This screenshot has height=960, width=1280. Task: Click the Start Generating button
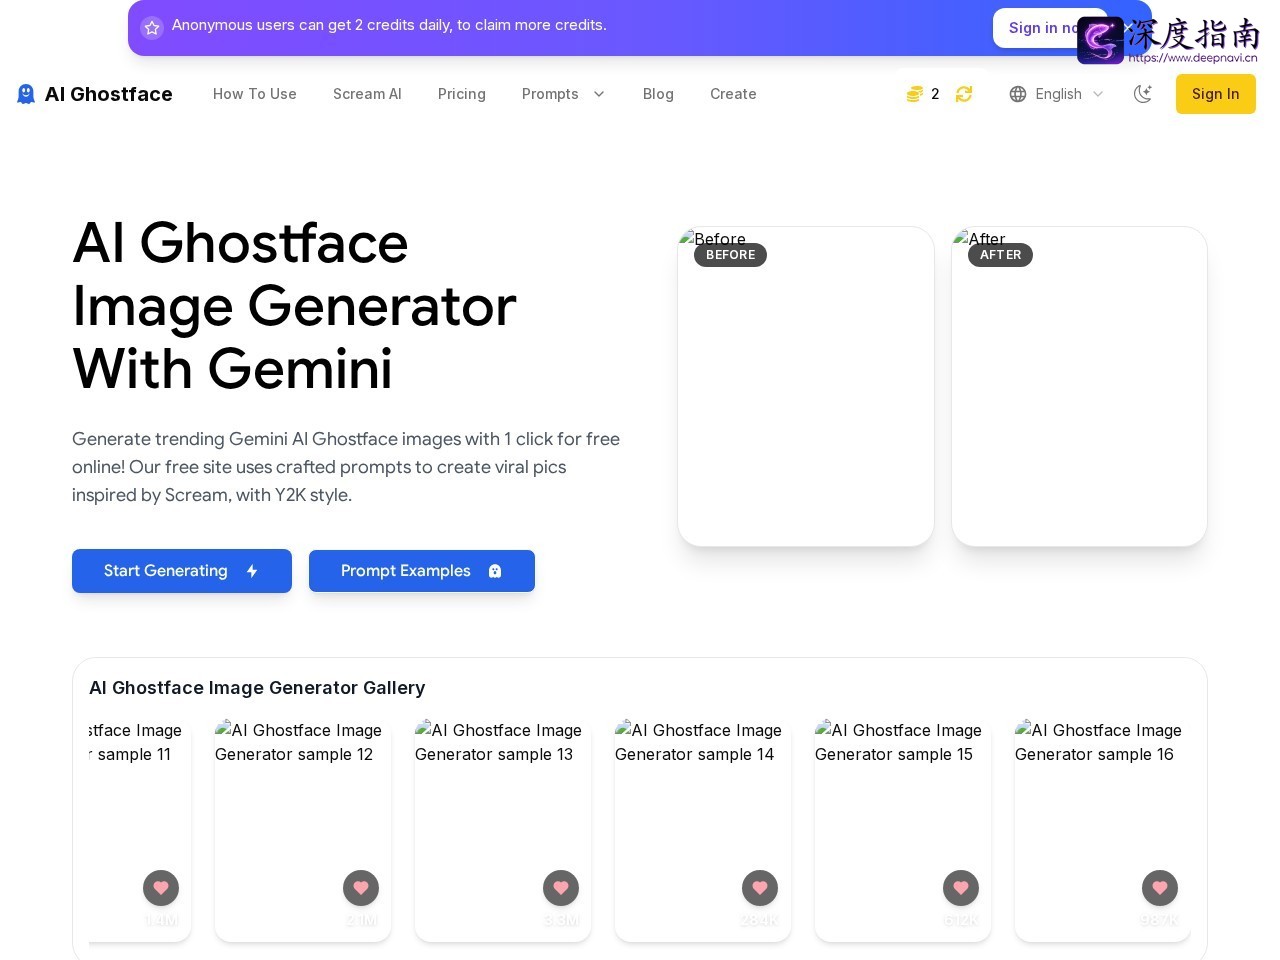pyautogui.click(x=182, y=571)
